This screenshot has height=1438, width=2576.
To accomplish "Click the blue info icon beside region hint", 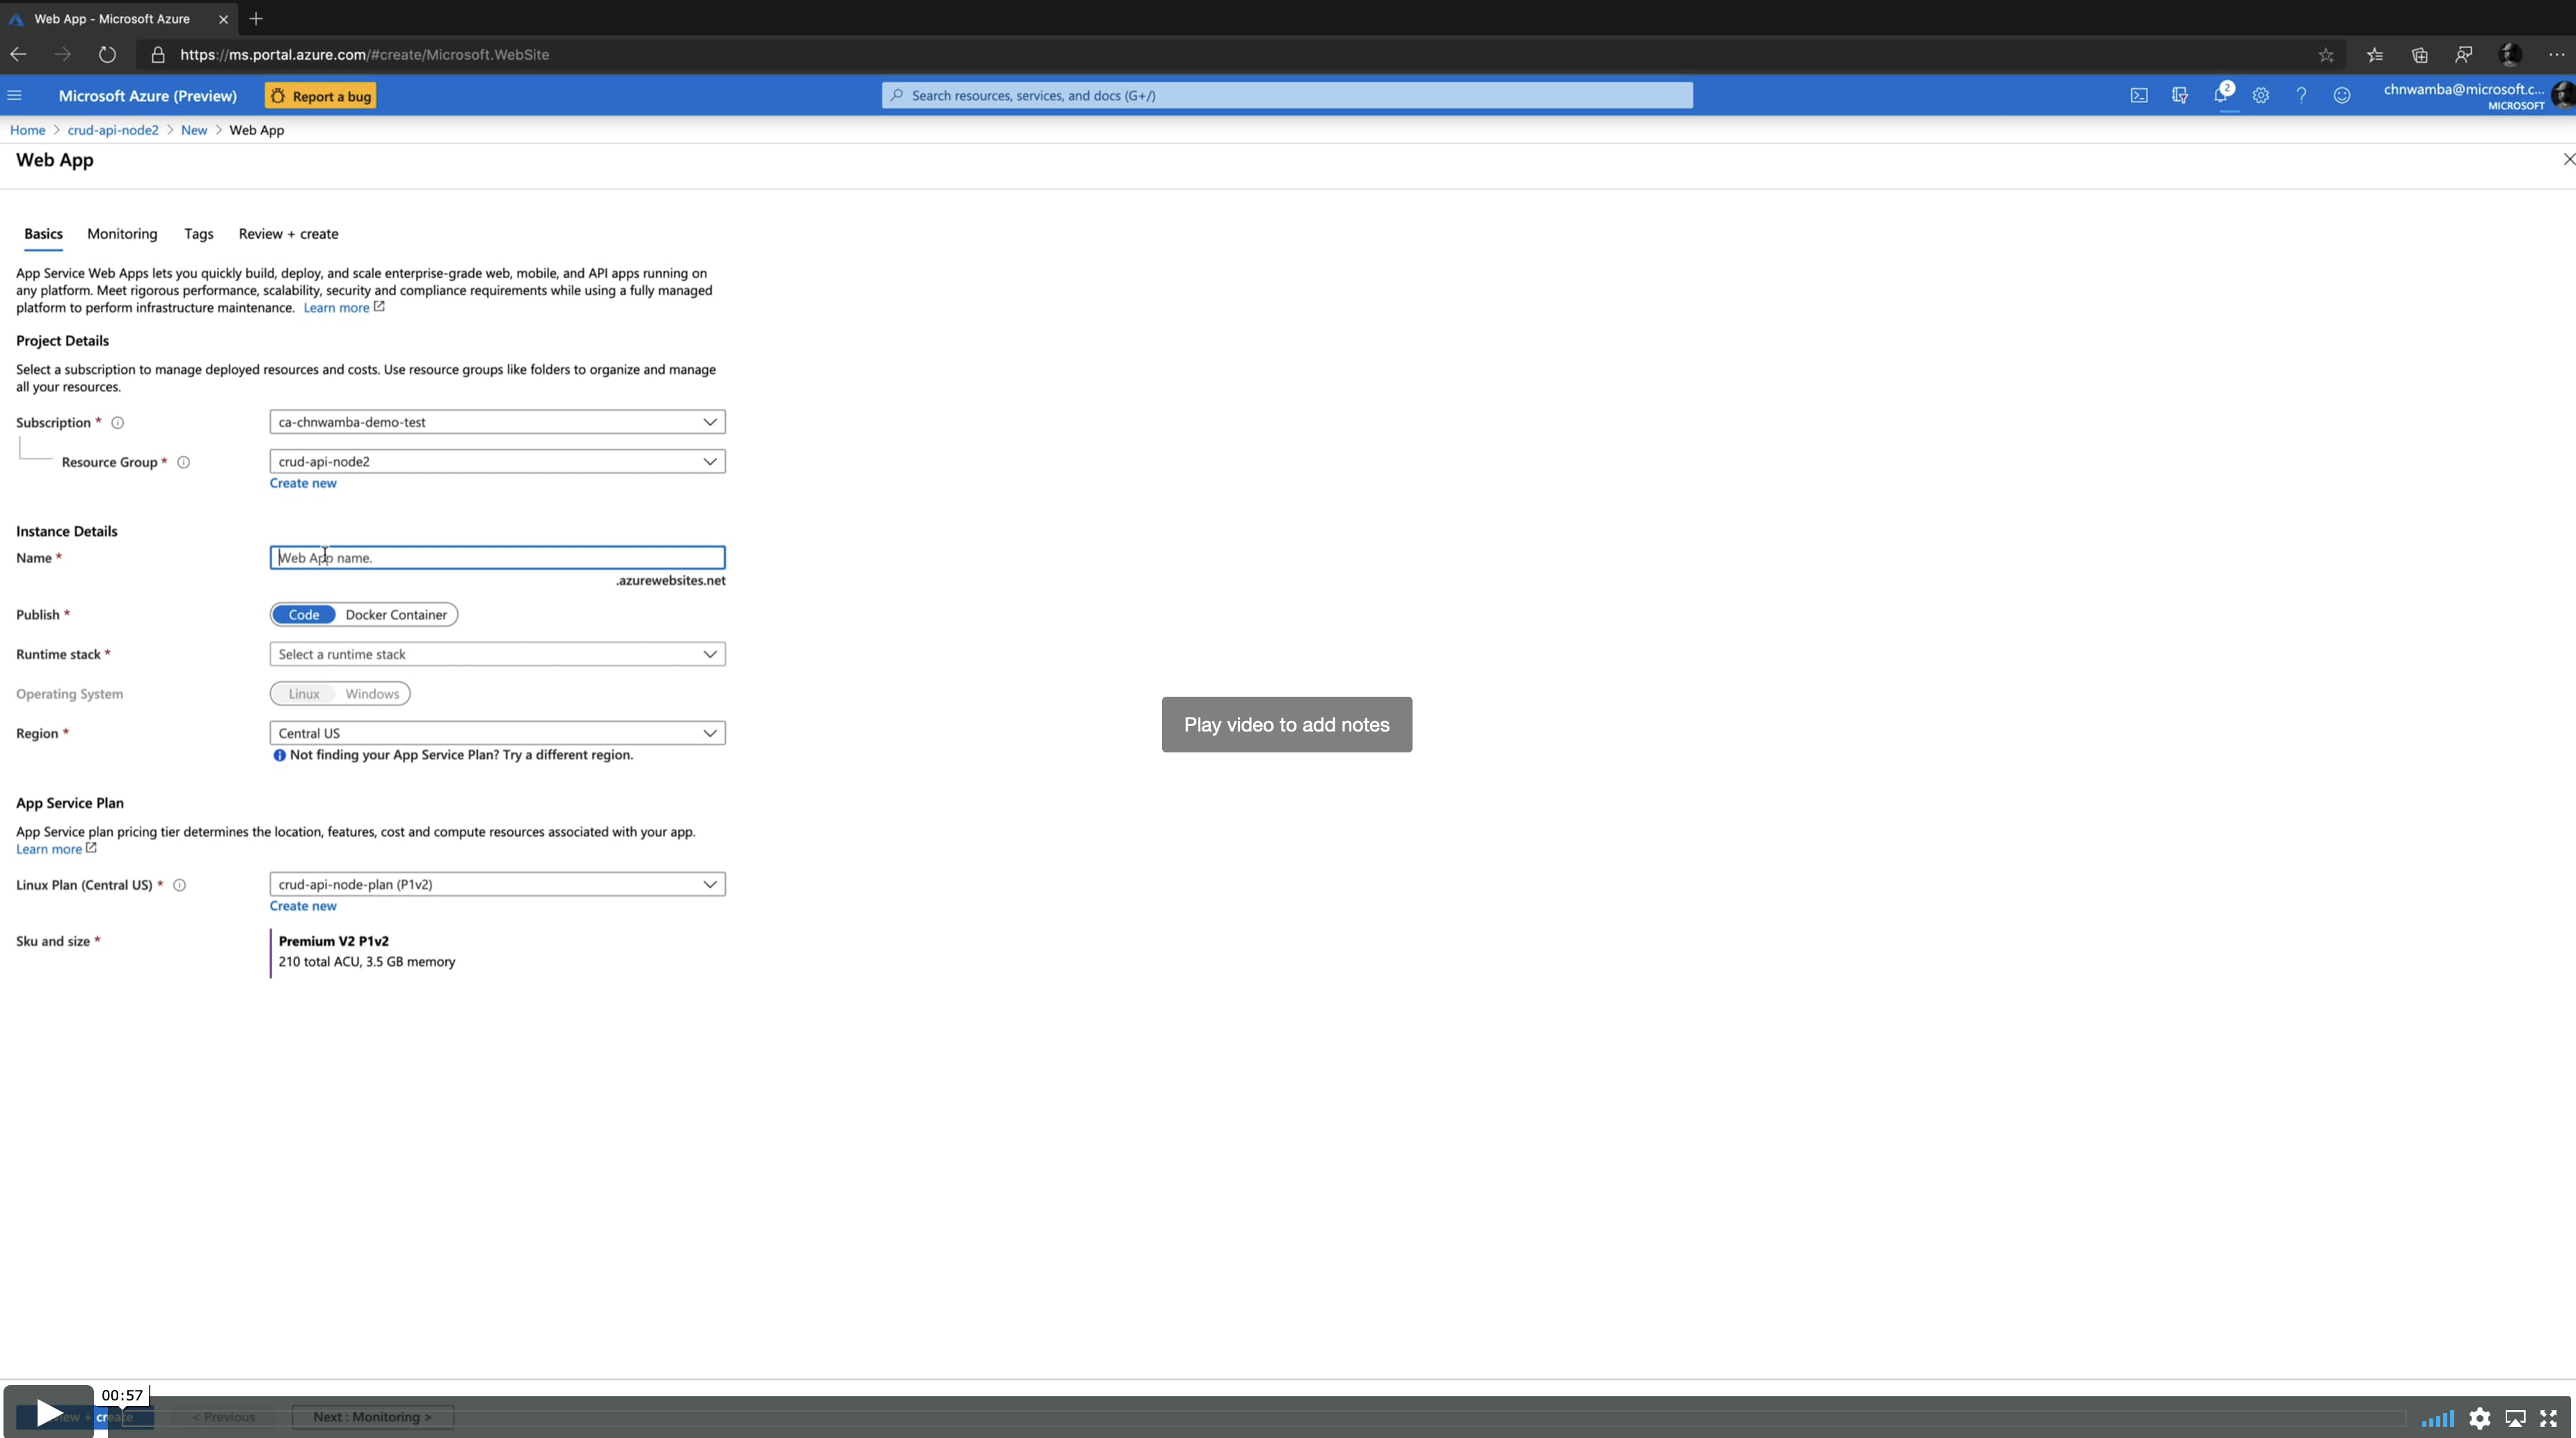I will click(280, 755).
